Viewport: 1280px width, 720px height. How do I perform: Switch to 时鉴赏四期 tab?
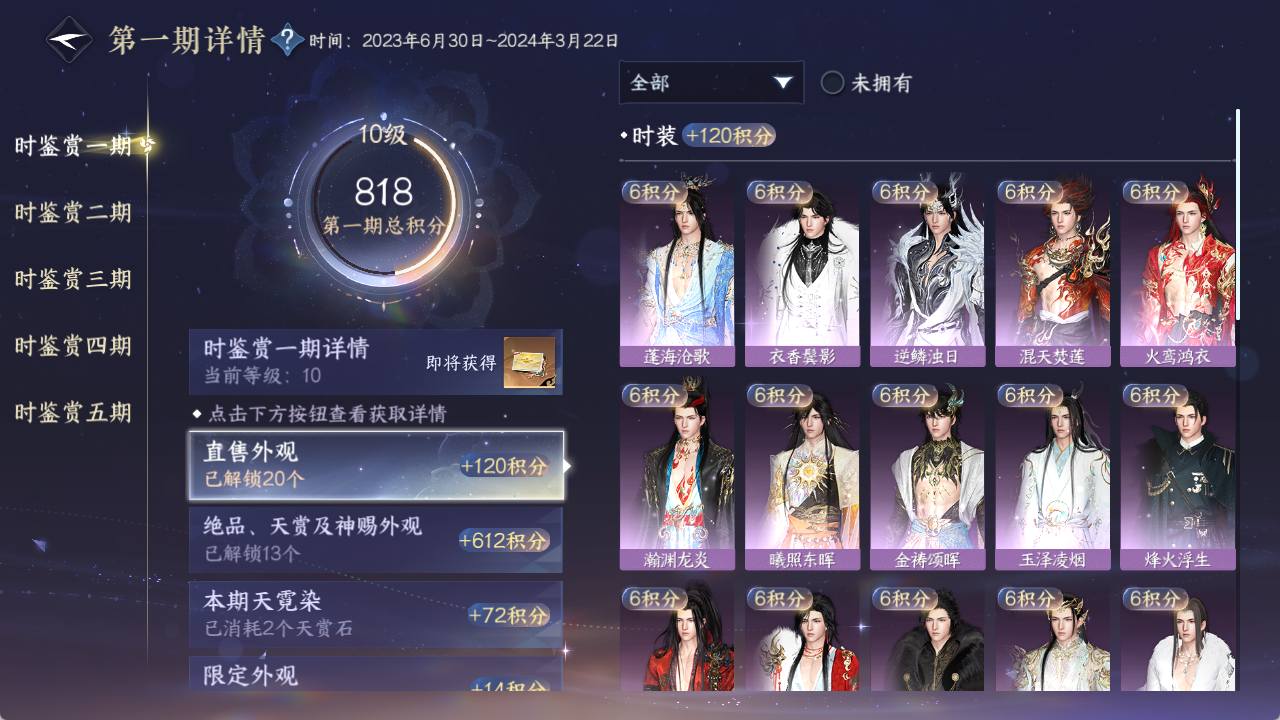pos(73,346)
